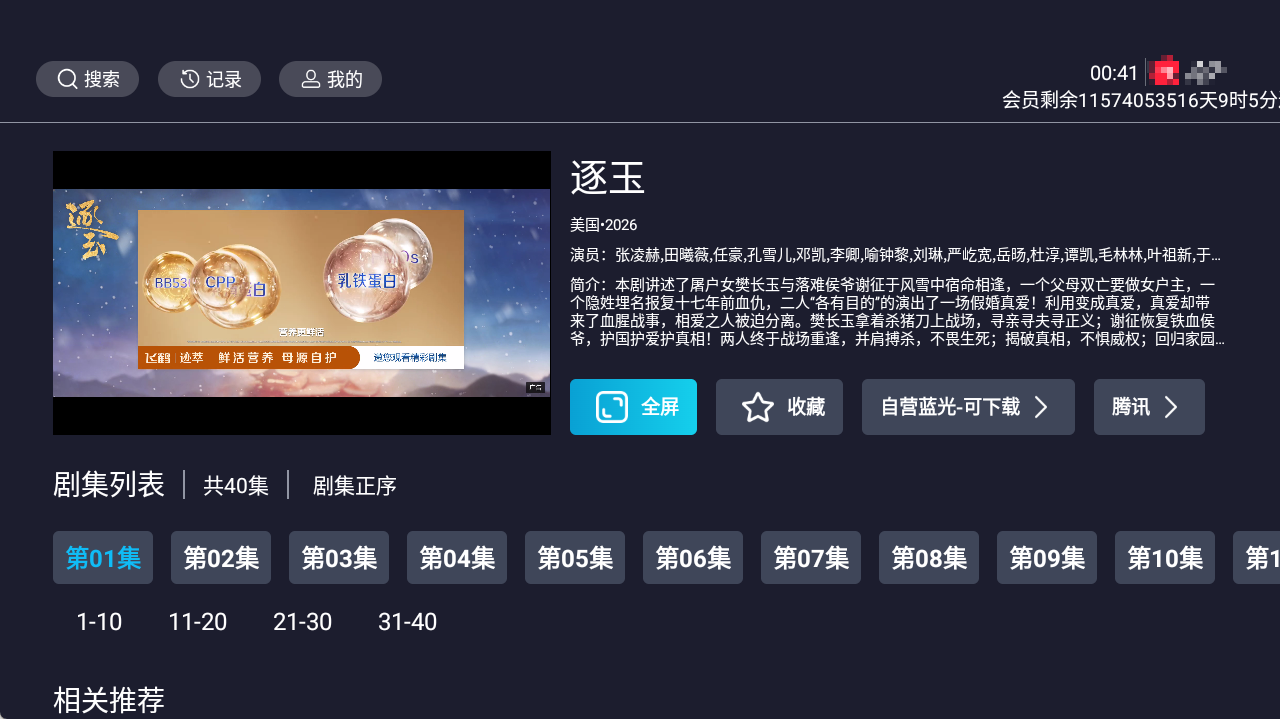
Task: Expand the truncated 简介 synopsis text
Action: [897, 312]
